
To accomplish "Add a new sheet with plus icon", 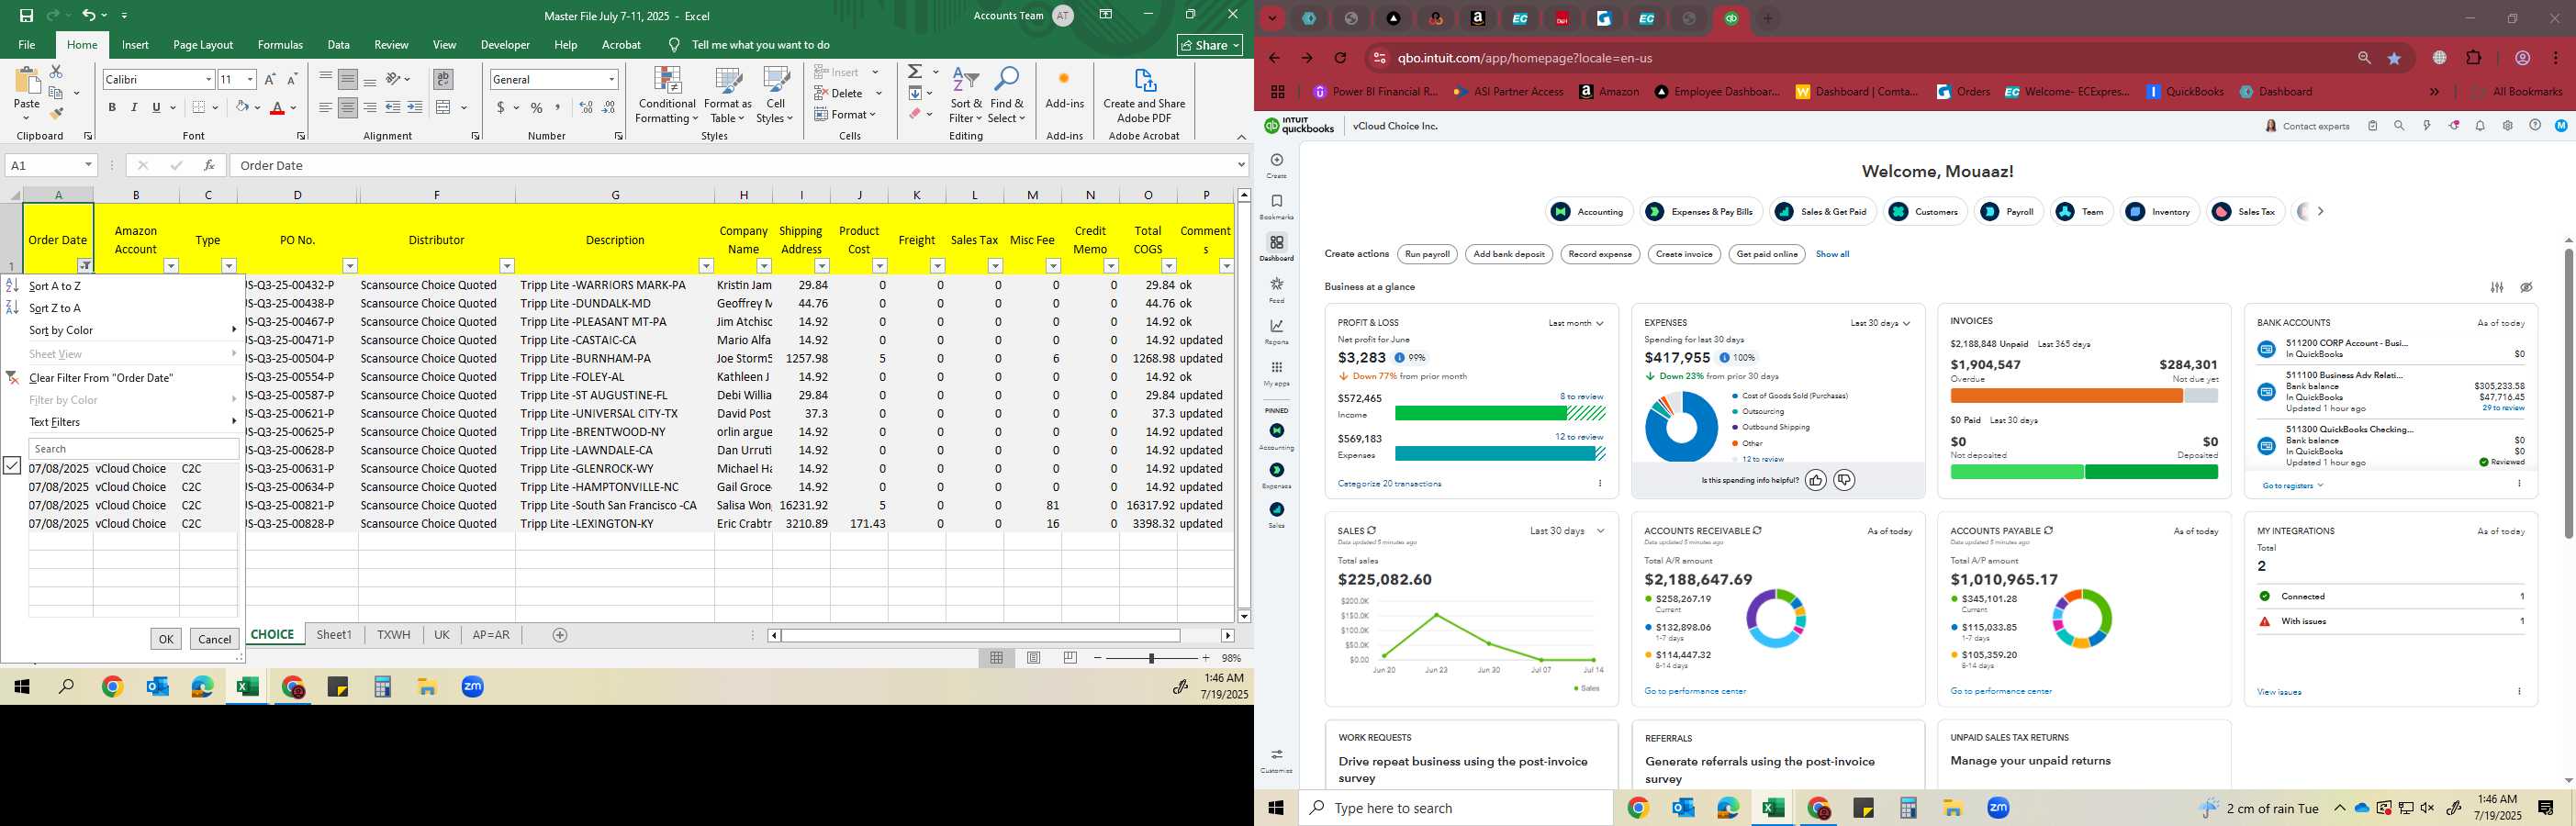I will tap(560, 635).
